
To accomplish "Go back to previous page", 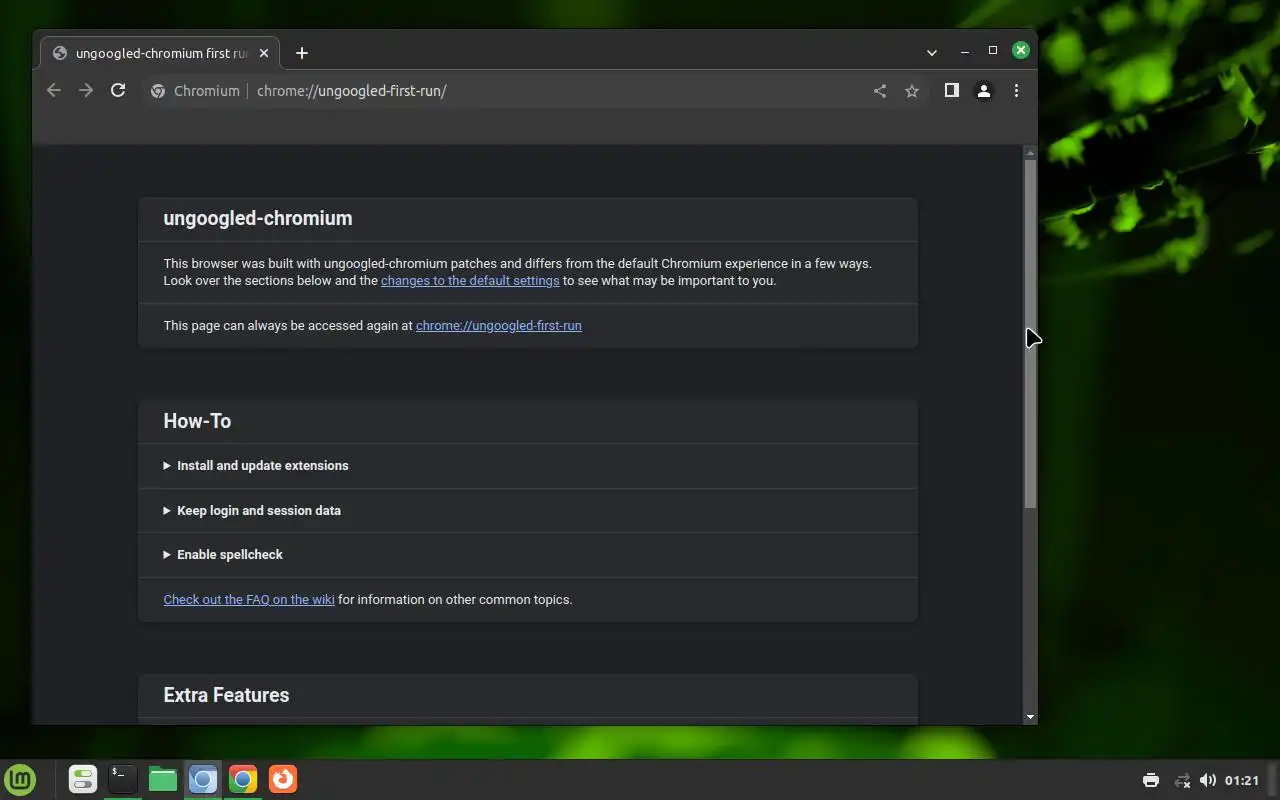I will [x=54, y=91].
